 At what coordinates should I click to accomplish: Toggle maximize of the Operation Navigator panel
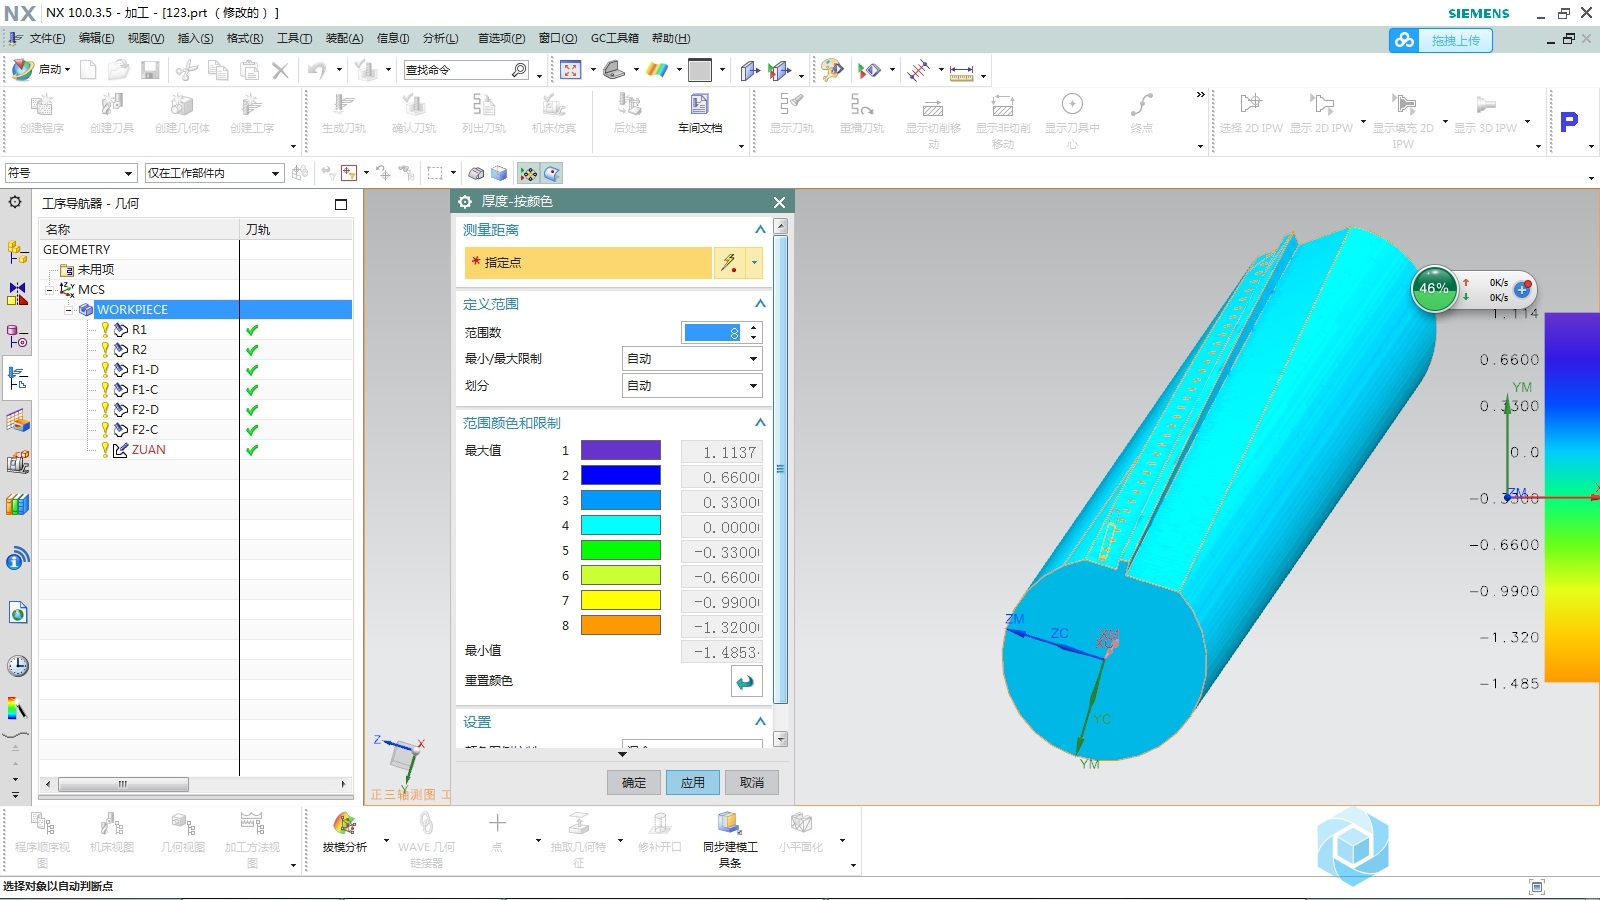click(341, 204)
